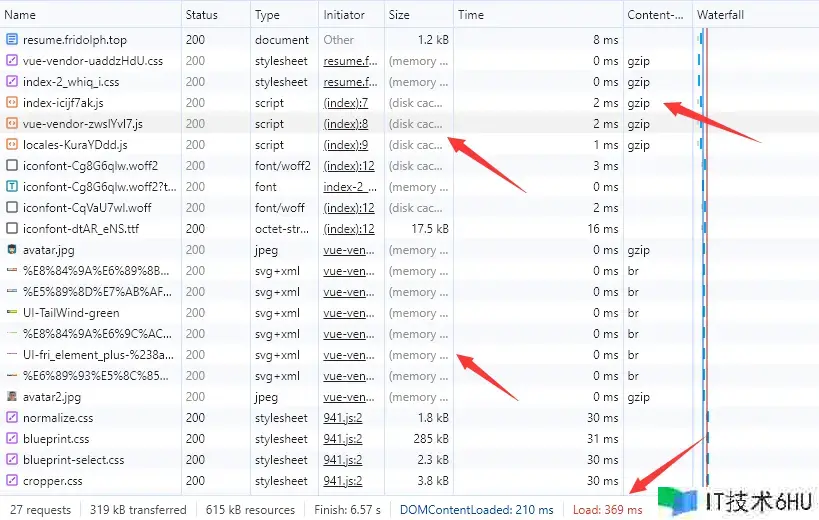Click the Initiator column header
The image size is (819, 520).
point(344,15)
